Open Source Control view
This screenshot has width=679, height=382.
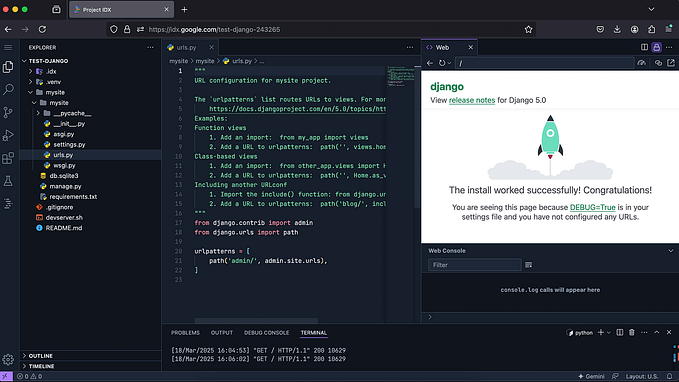[8, 112]
